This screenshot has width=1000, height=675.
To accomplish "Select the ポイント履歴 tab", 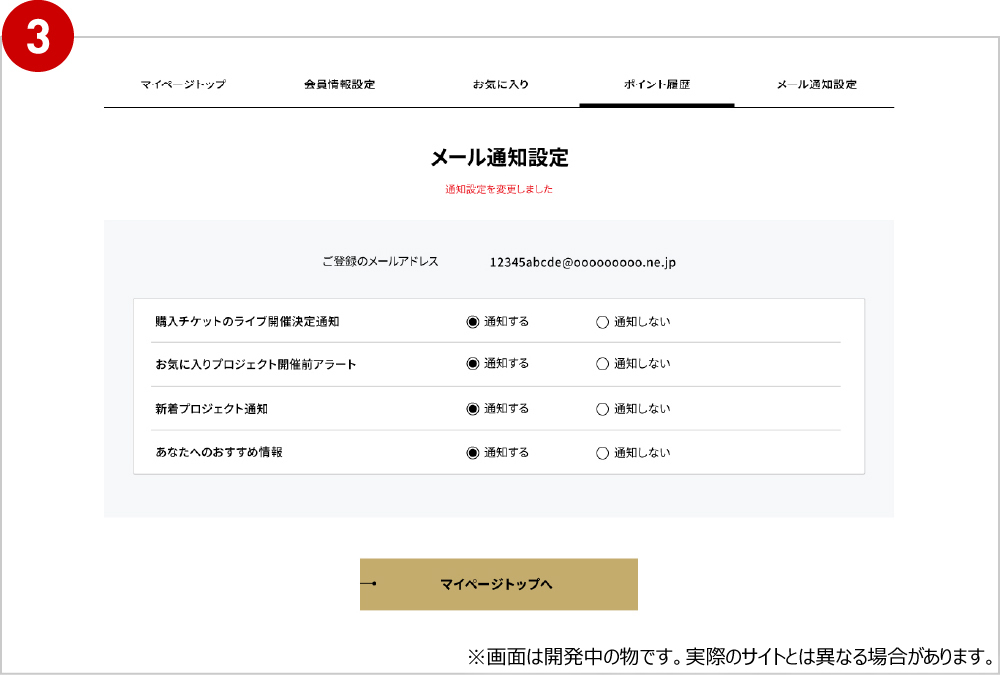I will (x=657, y=84).
